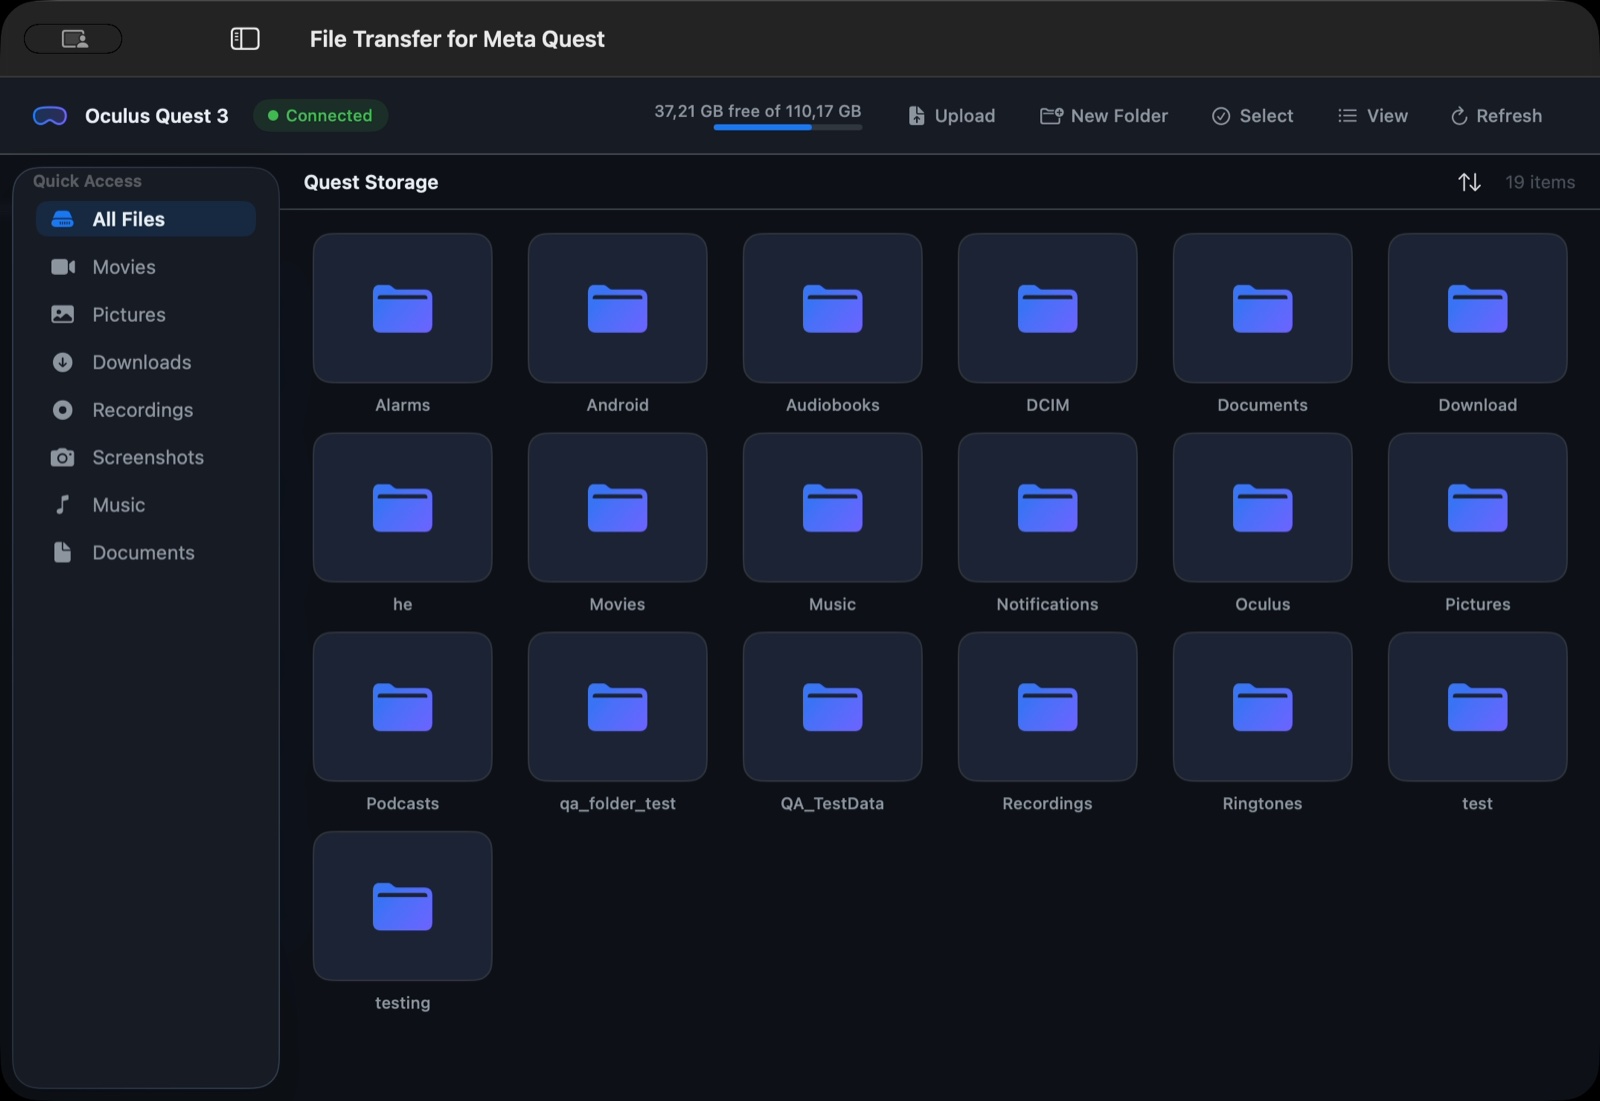This screenshot has height=1101, width=1600.
Task: Open Music in the sidebar
Action: coord(146,505)
